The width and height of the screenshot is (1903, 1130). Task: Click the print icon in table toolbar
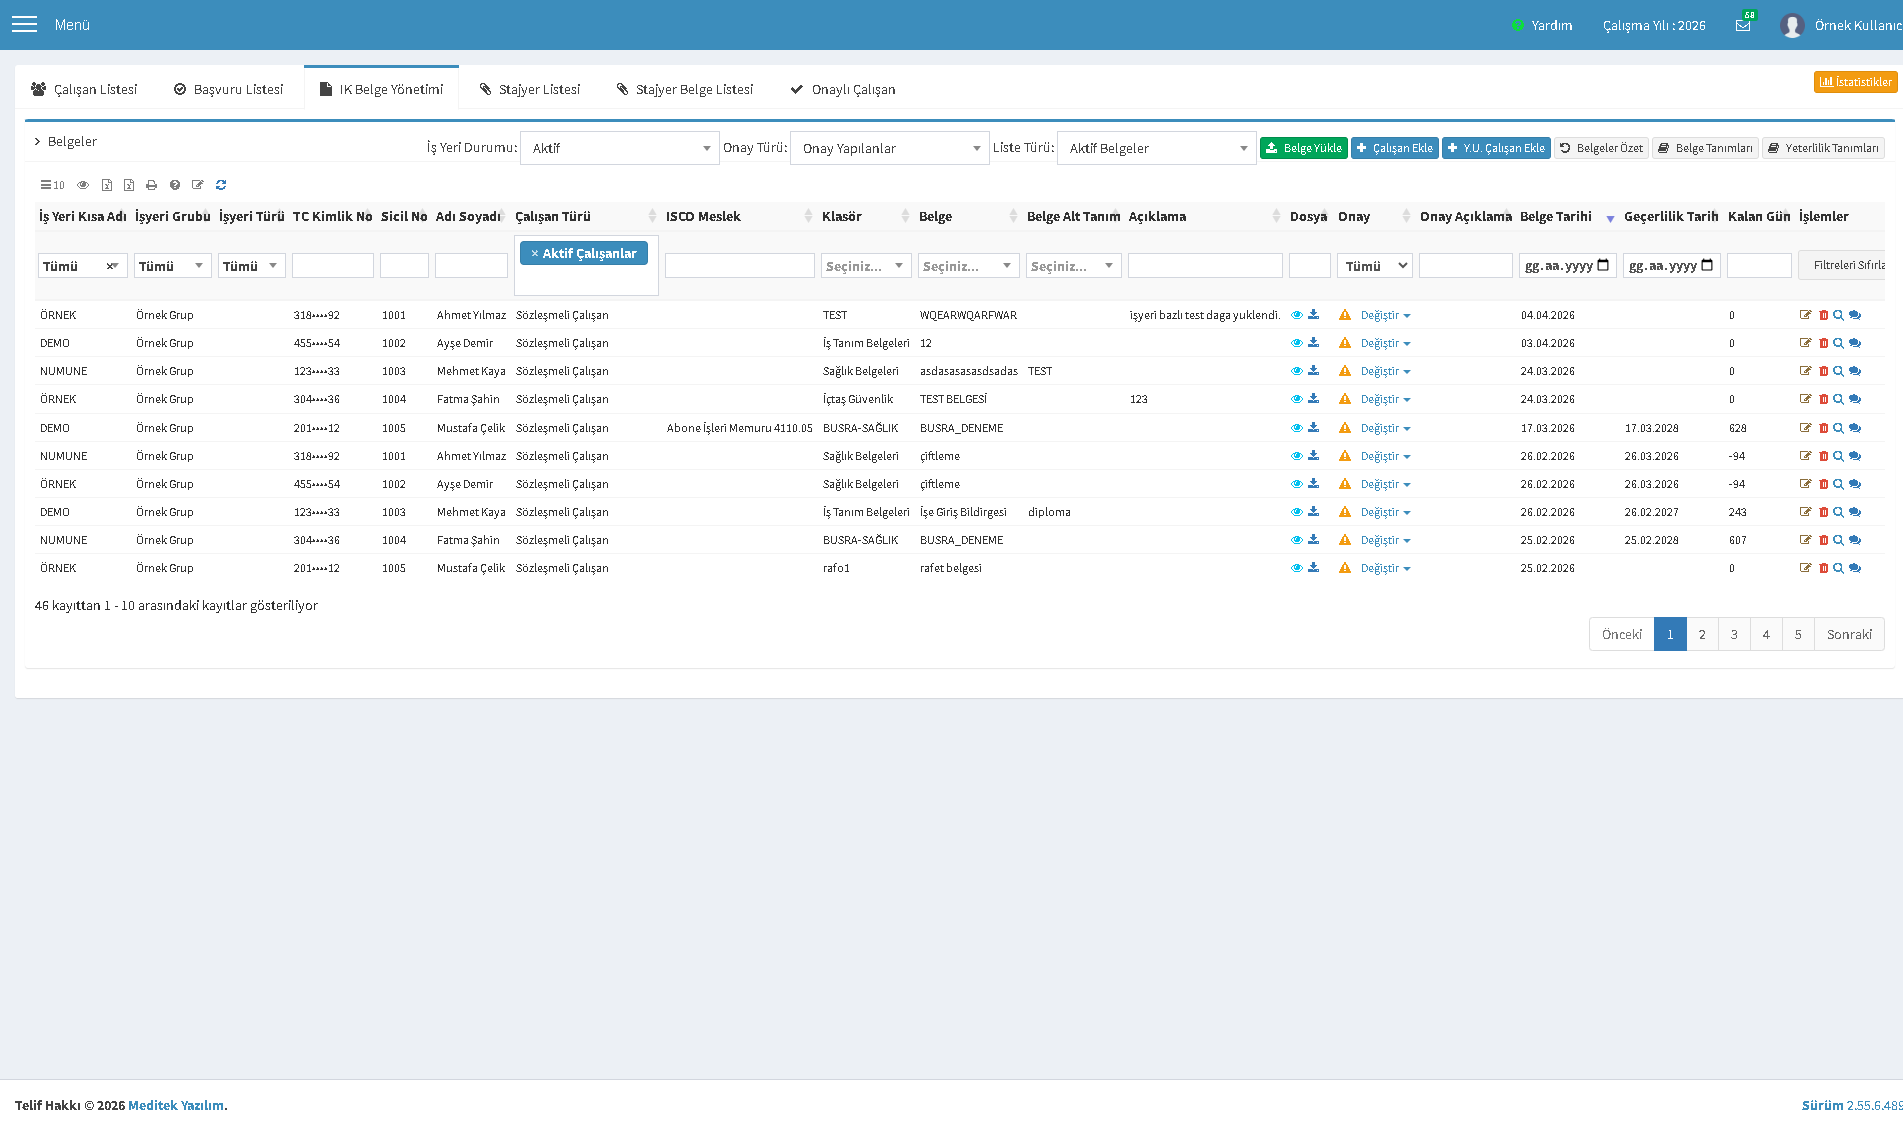coord(151,185)
